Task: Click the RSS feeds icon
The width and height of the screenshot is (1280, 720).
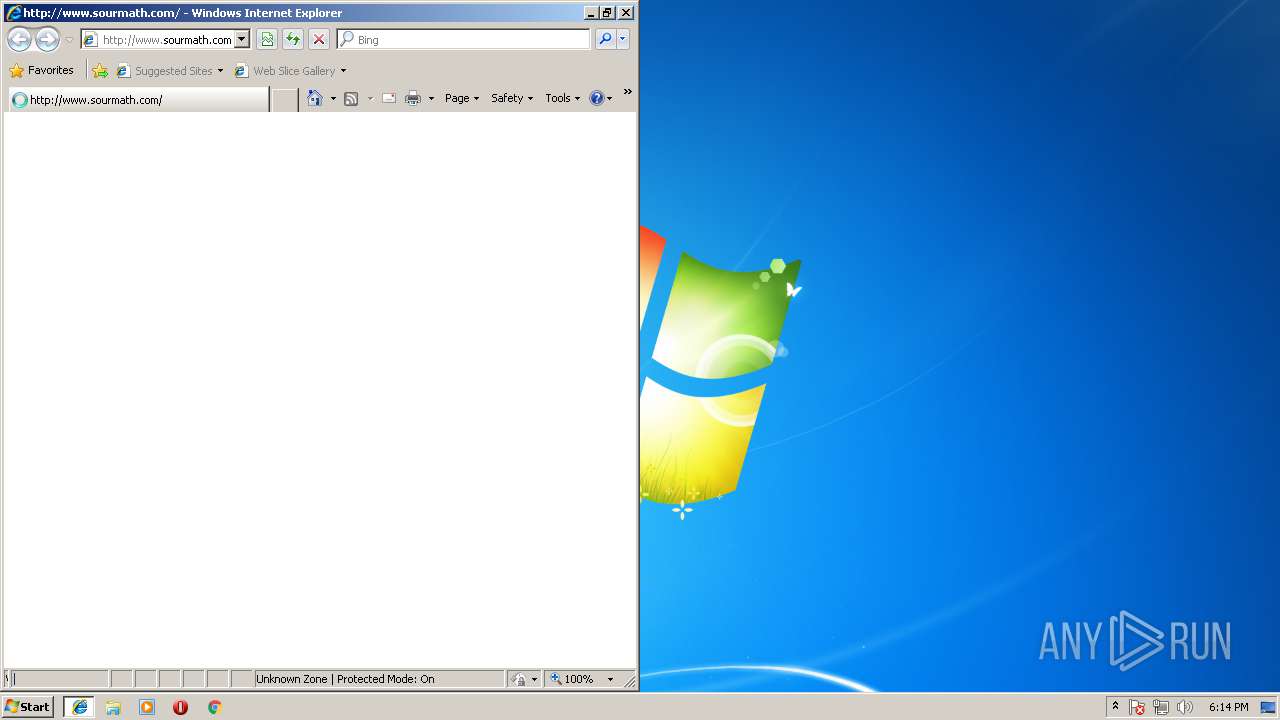Action: (x=351, y=98)
